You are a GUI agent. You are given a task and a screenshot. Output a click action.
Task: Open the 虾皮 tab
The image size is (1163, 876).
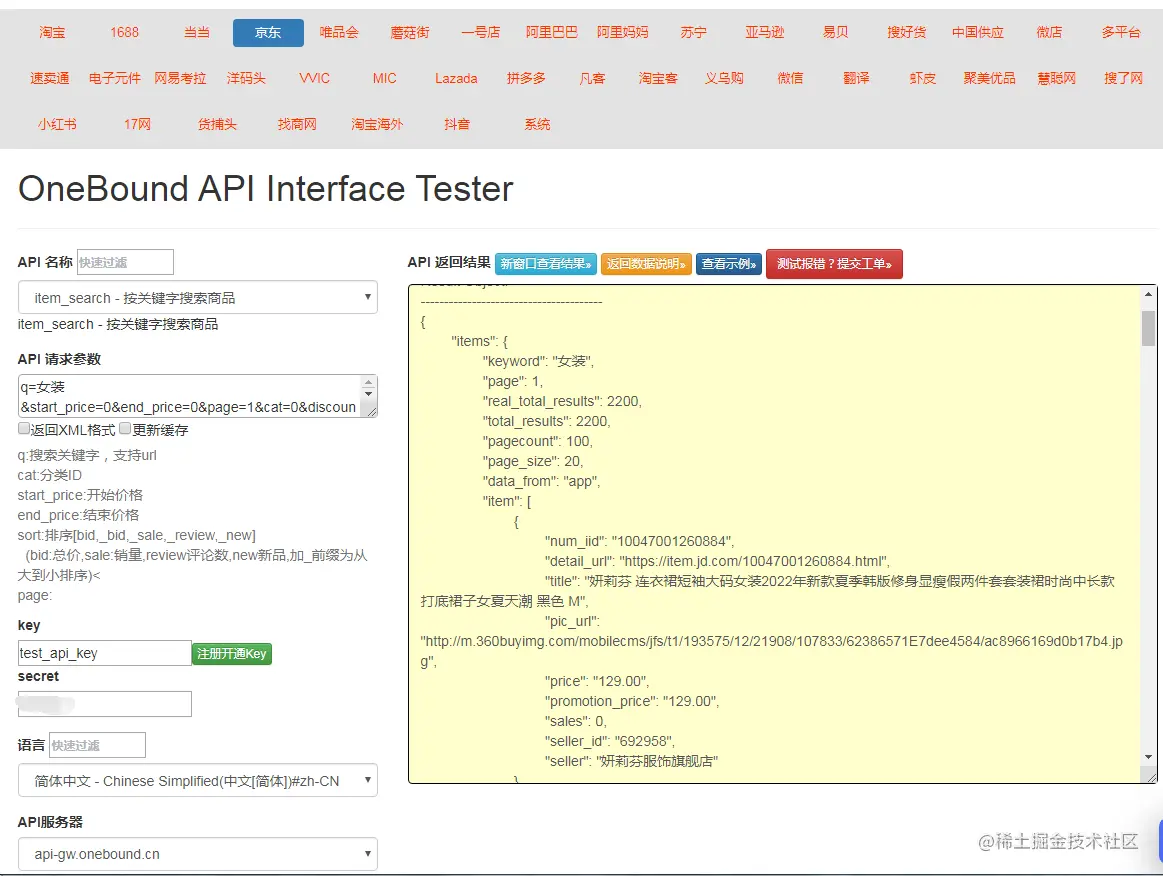coord(923,79)
